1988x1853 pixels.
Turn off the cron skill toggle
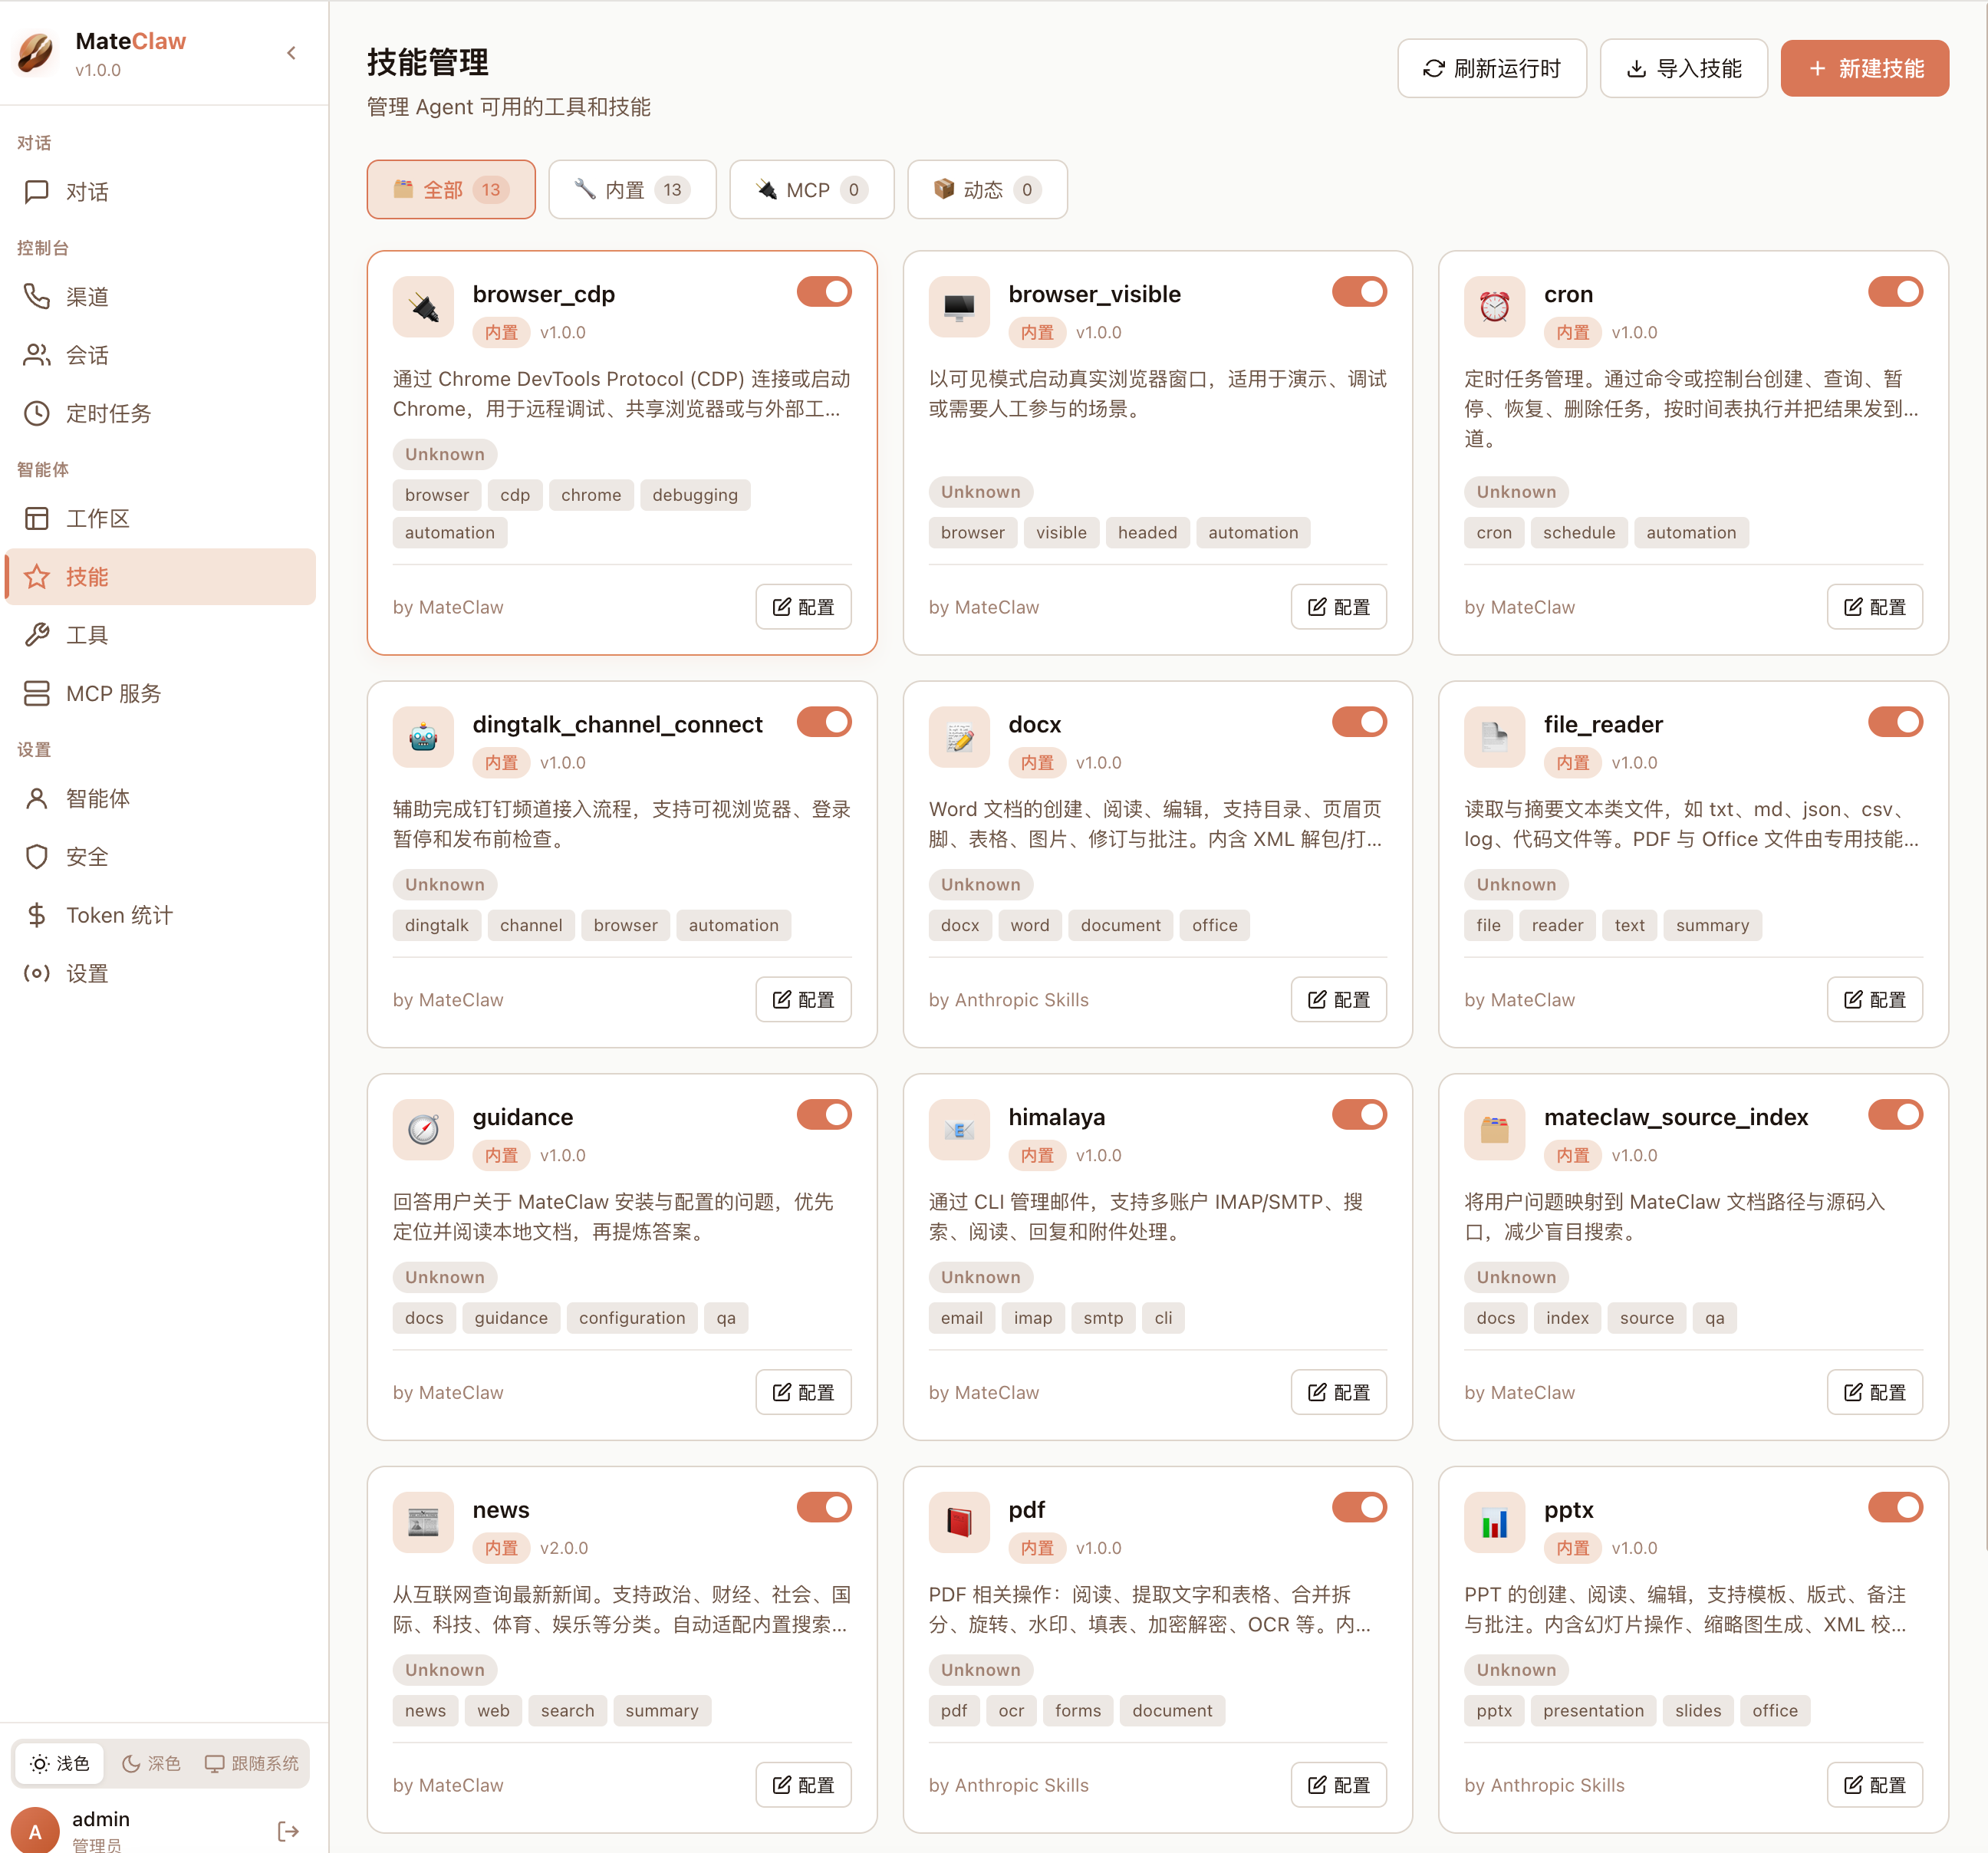click(x=1894, y=291)
